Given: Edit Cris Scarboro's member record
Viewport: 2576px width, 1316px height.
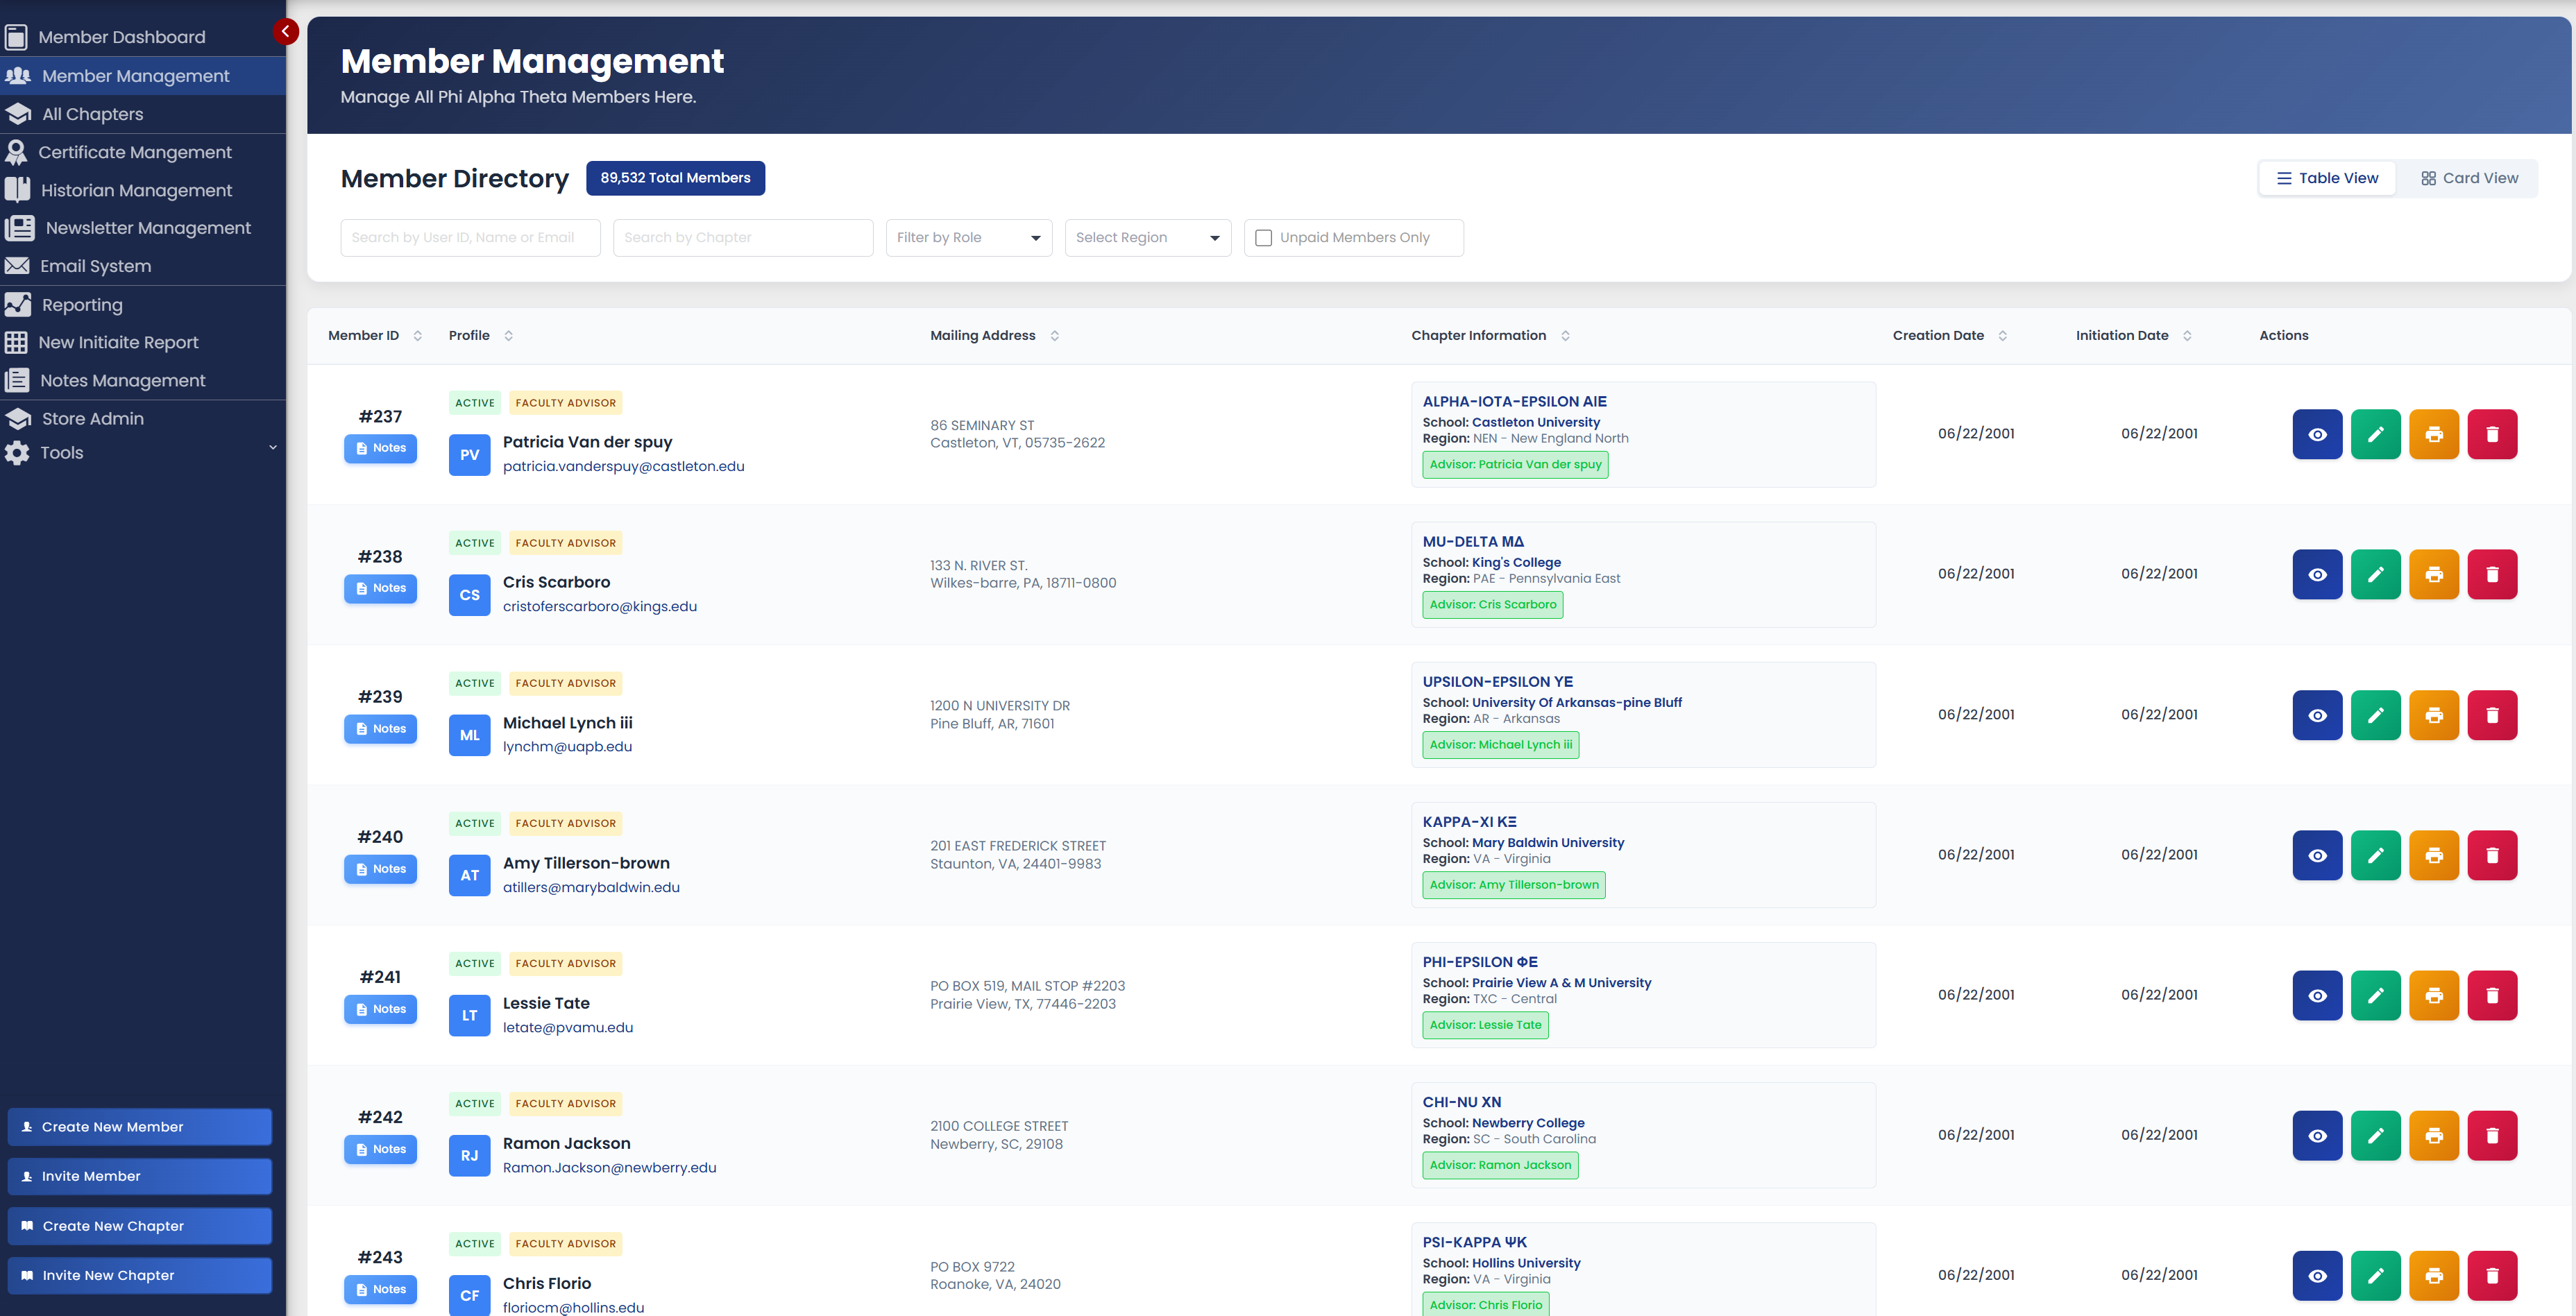Looking at the screenshot, I should pos(2376,574).
